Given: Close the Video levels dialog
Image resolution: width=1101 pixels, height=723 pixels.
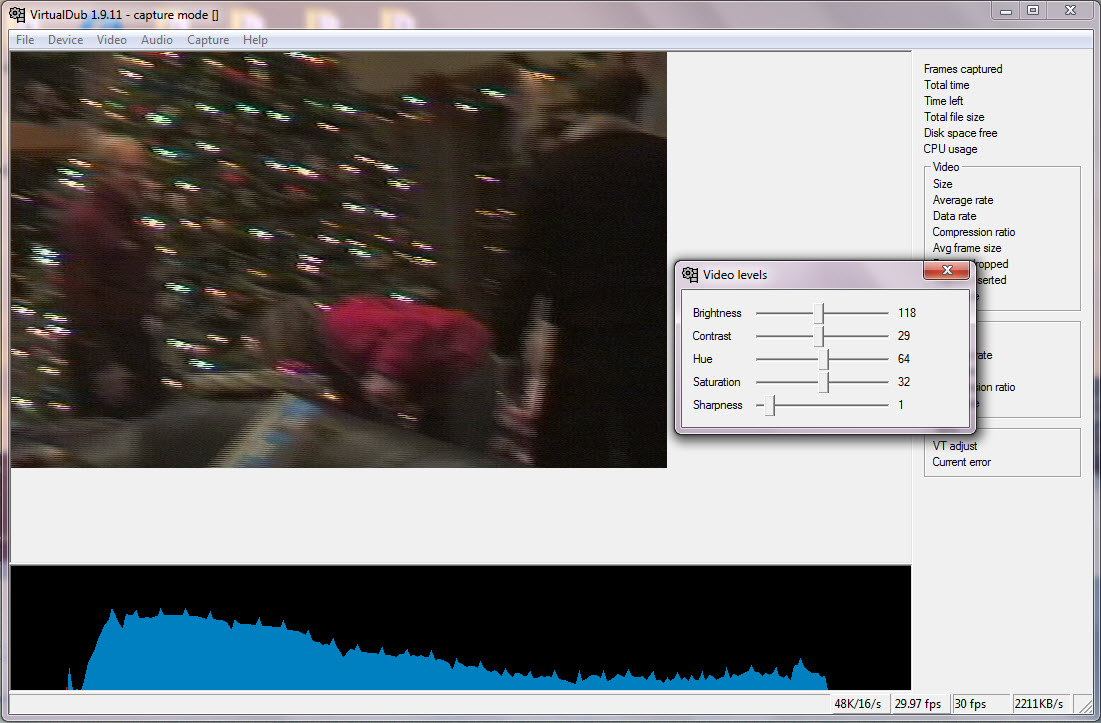Looking at the screenshot, I should click(x=947, y=270).
